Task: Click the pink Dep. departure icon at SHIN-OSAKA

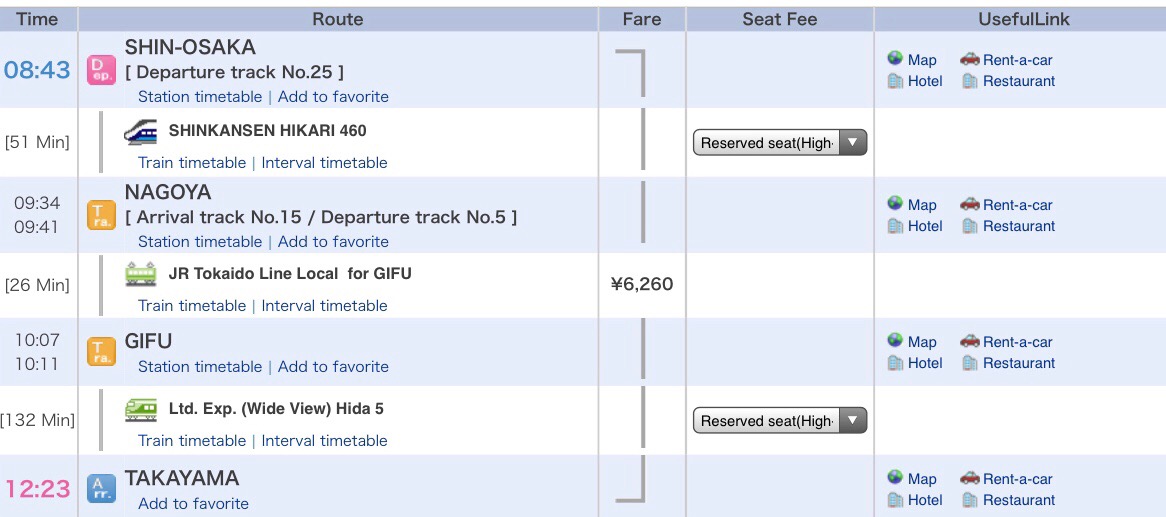Action: 101,71
